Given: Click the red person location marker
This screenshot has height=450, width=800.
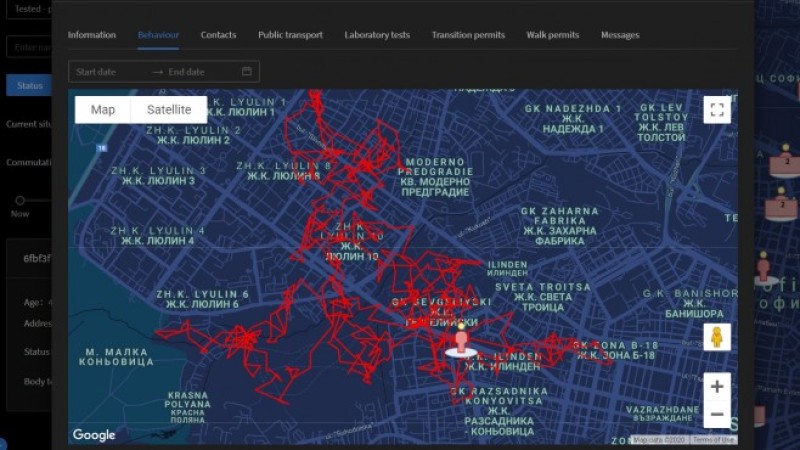Looking at the screenshot, I should tap(461, 341).
